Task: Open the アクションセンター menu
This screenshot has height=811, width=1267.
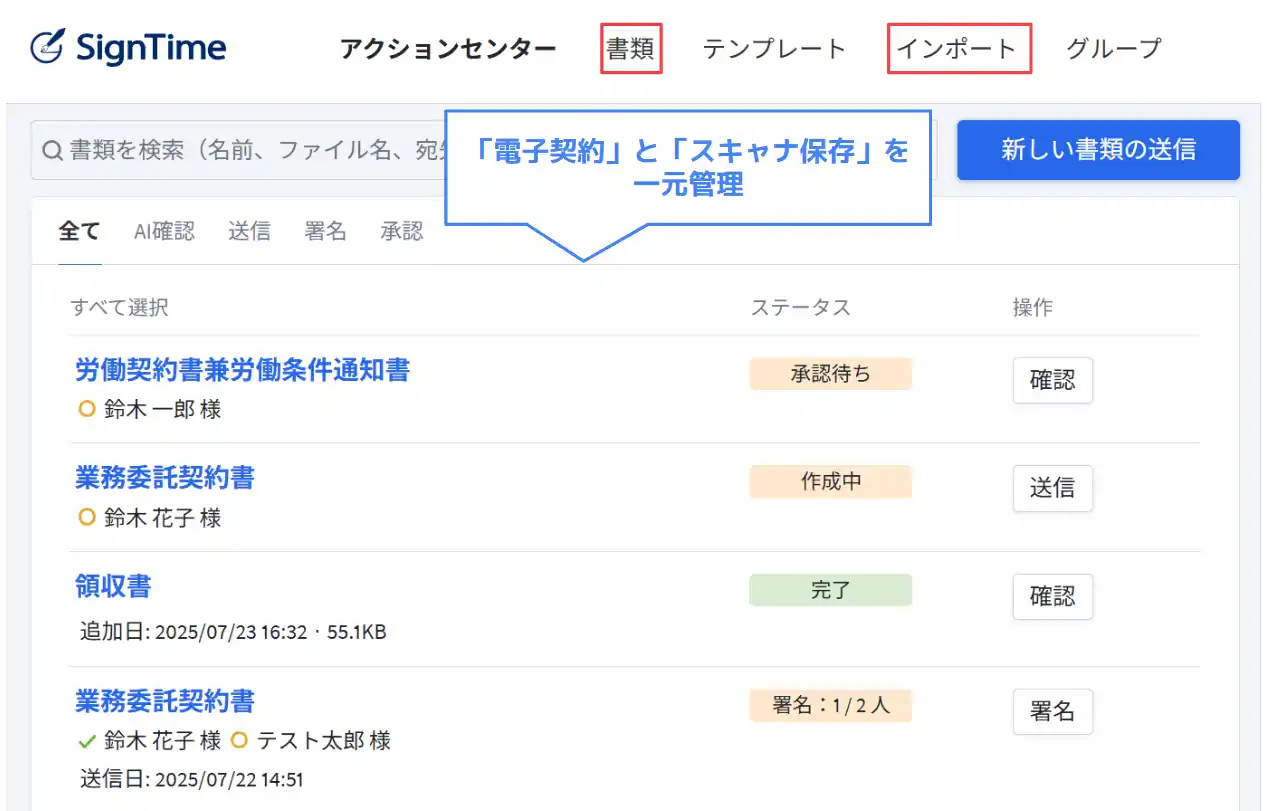Action: click(447, 46)
